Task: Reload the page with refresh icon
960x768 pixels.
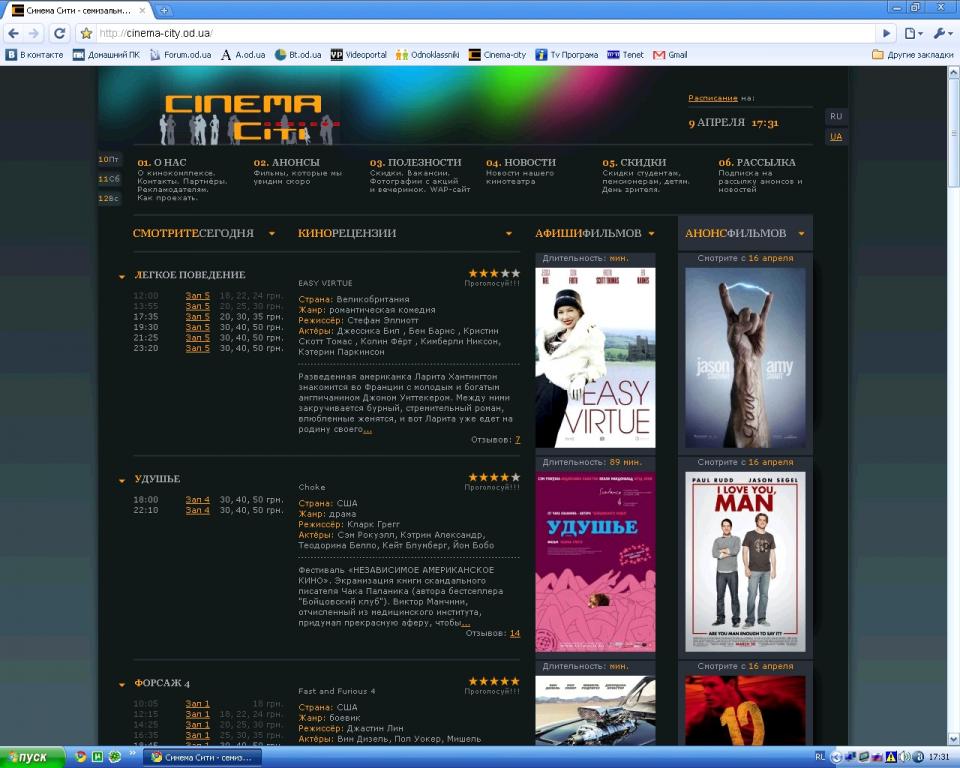Action: (59, 33)
